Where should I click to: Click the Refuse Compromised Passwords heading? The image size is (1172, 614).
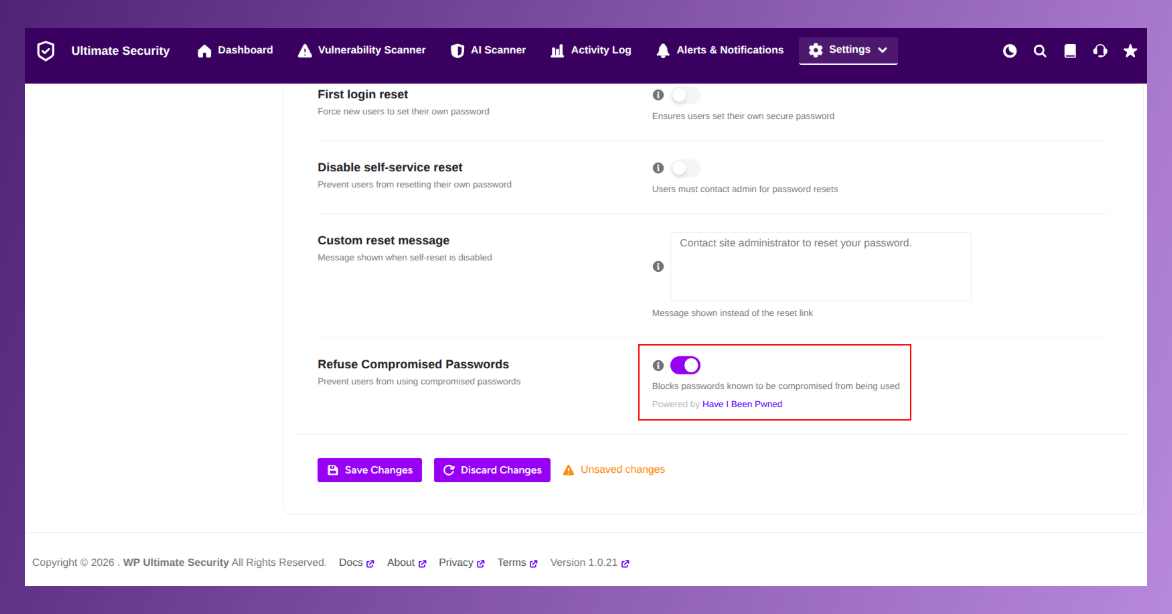point(413,364)
